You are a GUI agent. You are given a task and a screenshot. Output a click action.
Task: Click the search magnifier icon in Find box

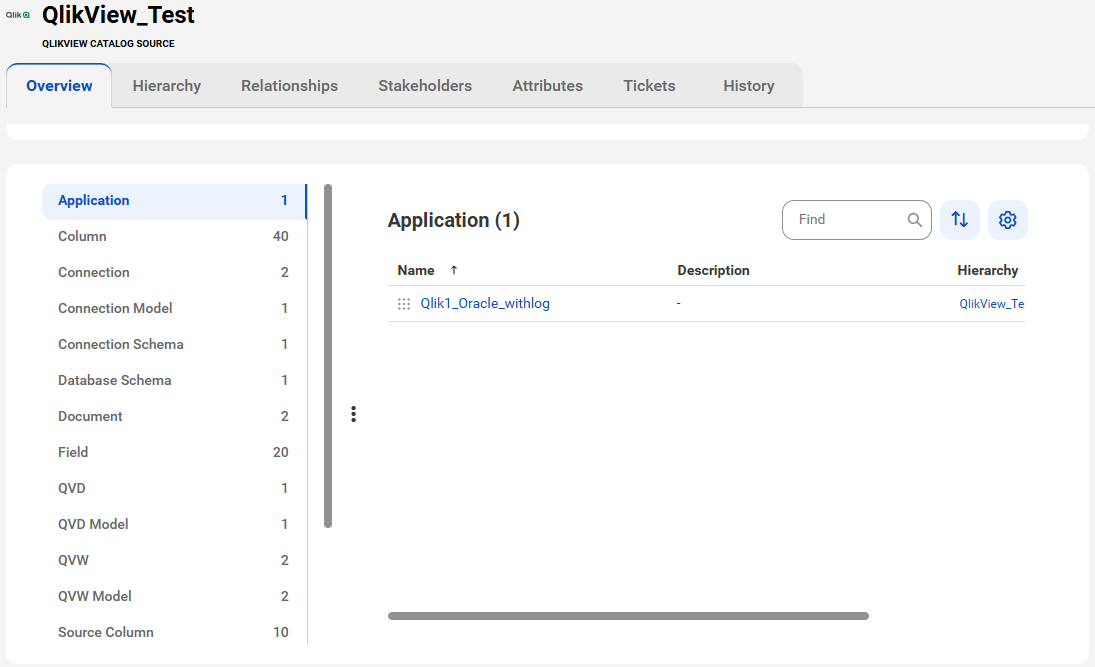[x=914, y=220]
